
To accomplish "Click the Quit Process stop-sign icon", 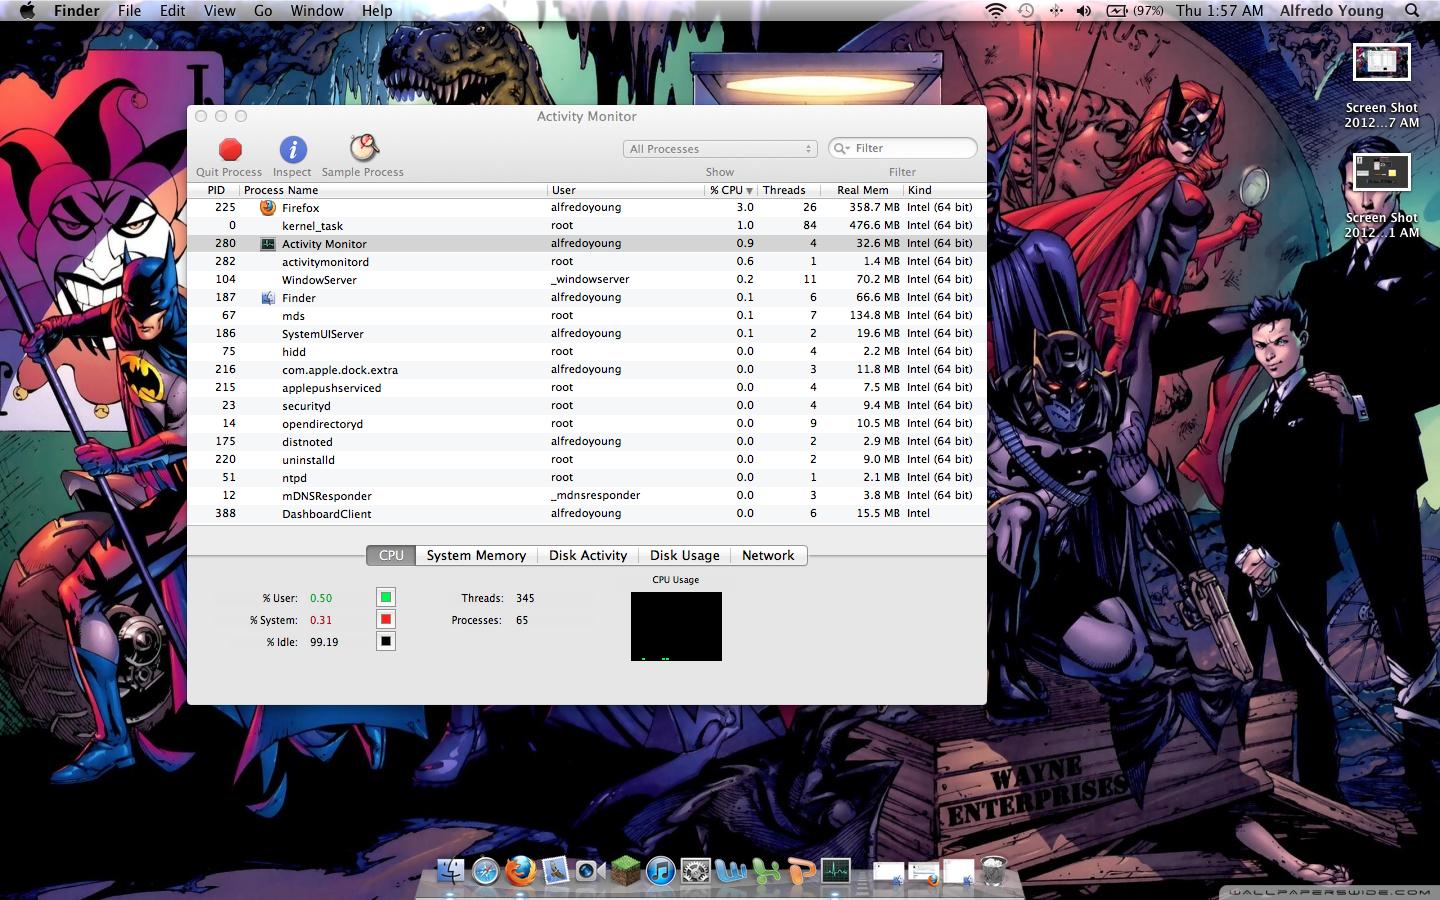I will (x=230, y=149).
